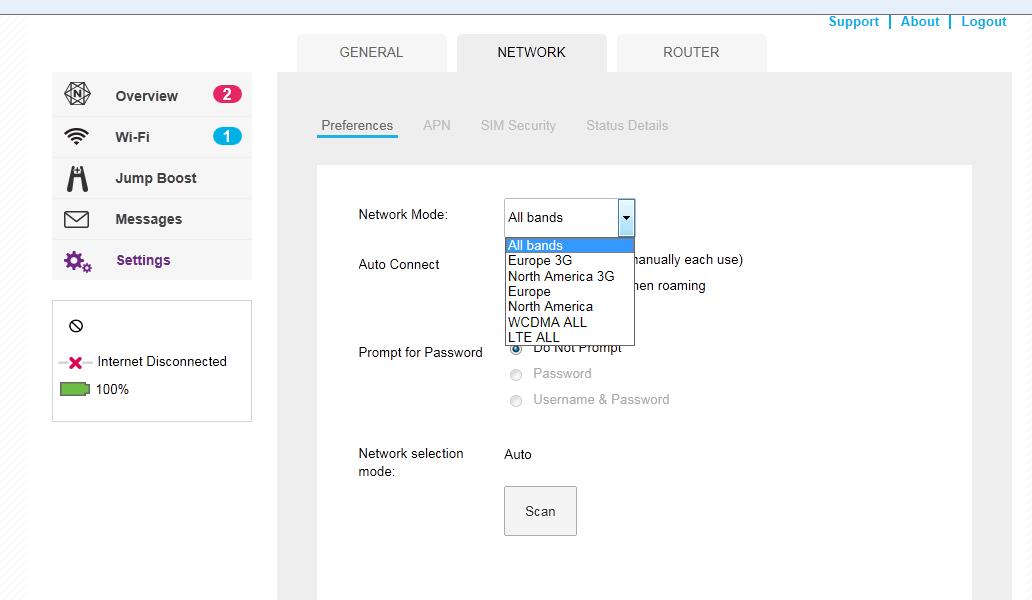Open the Support link
This screenshot has width=1032, height=600.
pos(853,22)
